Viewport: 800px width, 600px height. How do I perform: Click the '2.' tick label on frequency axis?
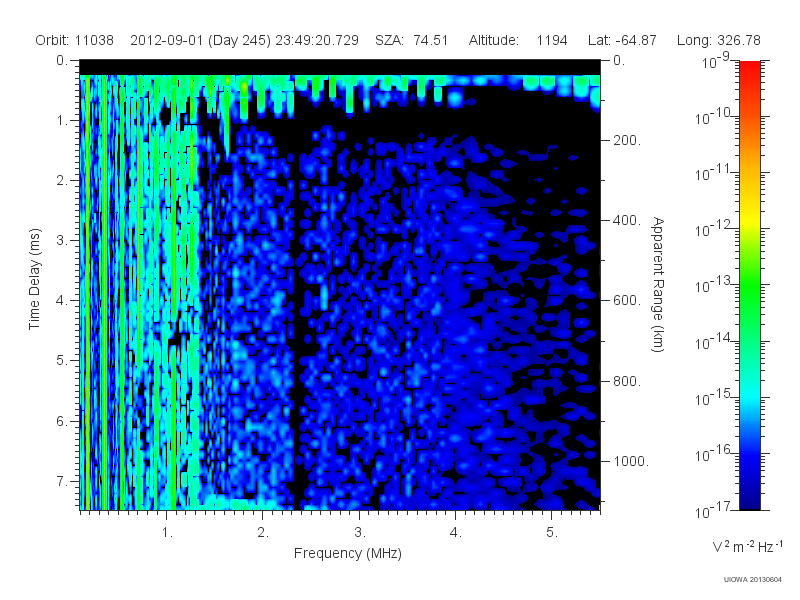coord(263,533)
